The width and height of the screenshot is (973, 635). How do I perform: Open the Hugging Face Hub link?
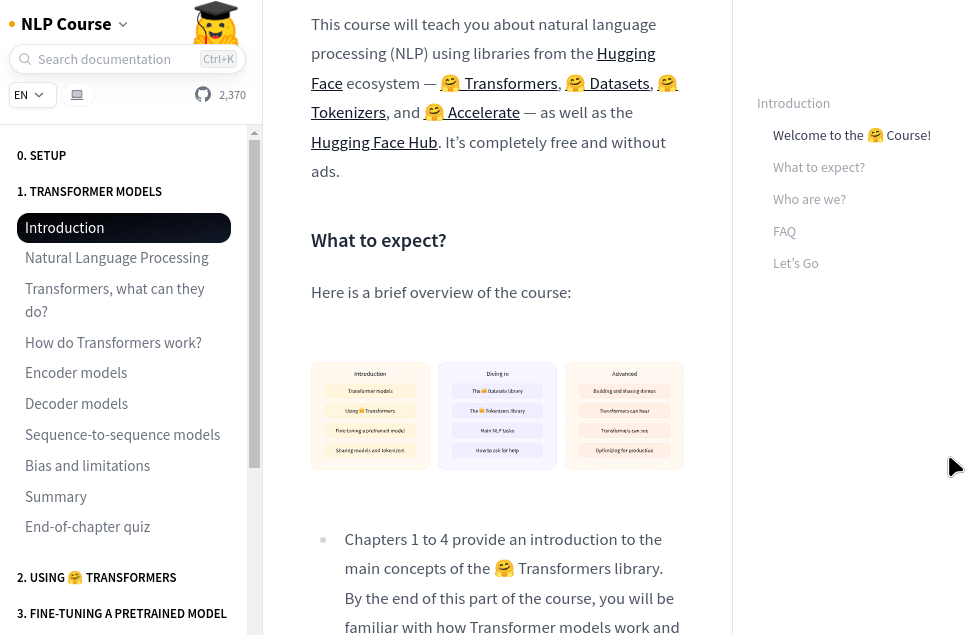tap(374, 142)
